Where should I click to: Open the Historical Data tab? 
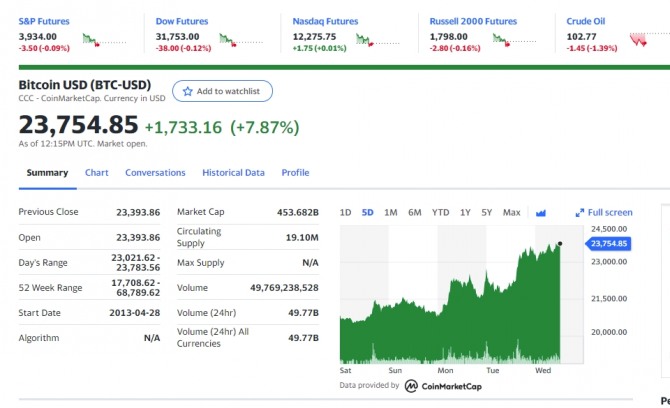point(233,173)
